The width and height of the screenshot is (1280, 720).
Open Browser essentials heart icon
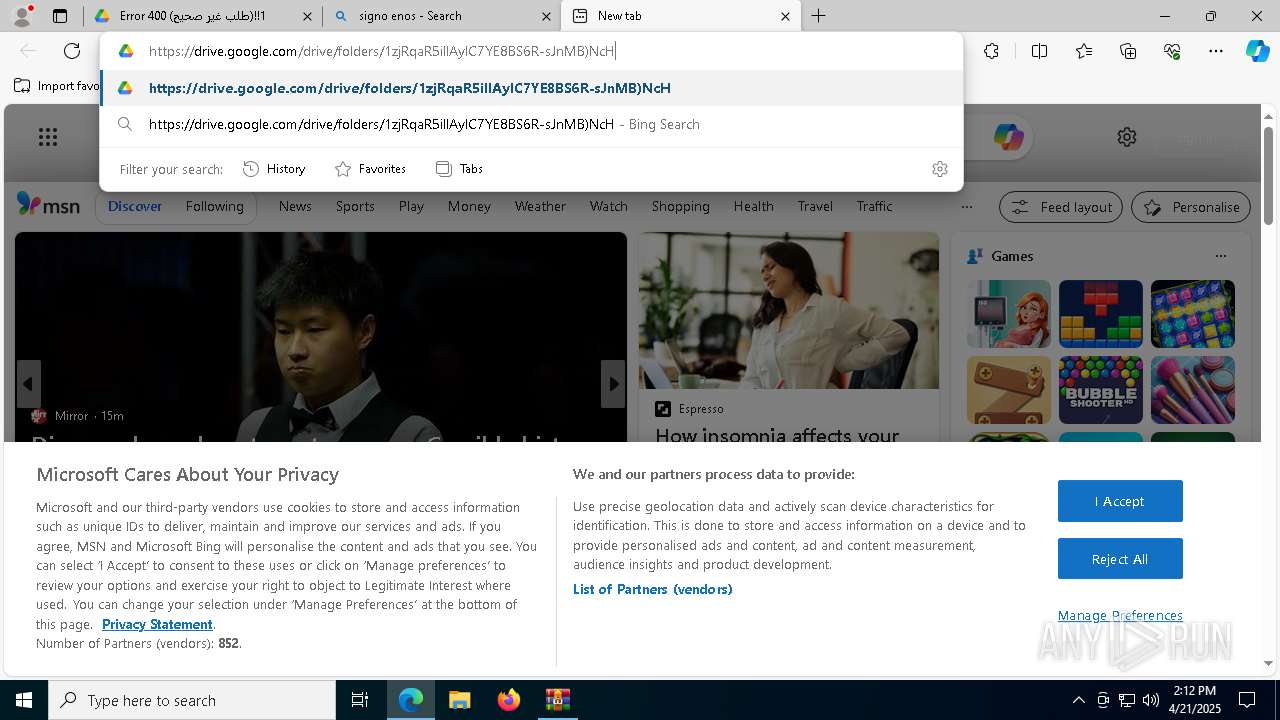tap(1172, 51)
